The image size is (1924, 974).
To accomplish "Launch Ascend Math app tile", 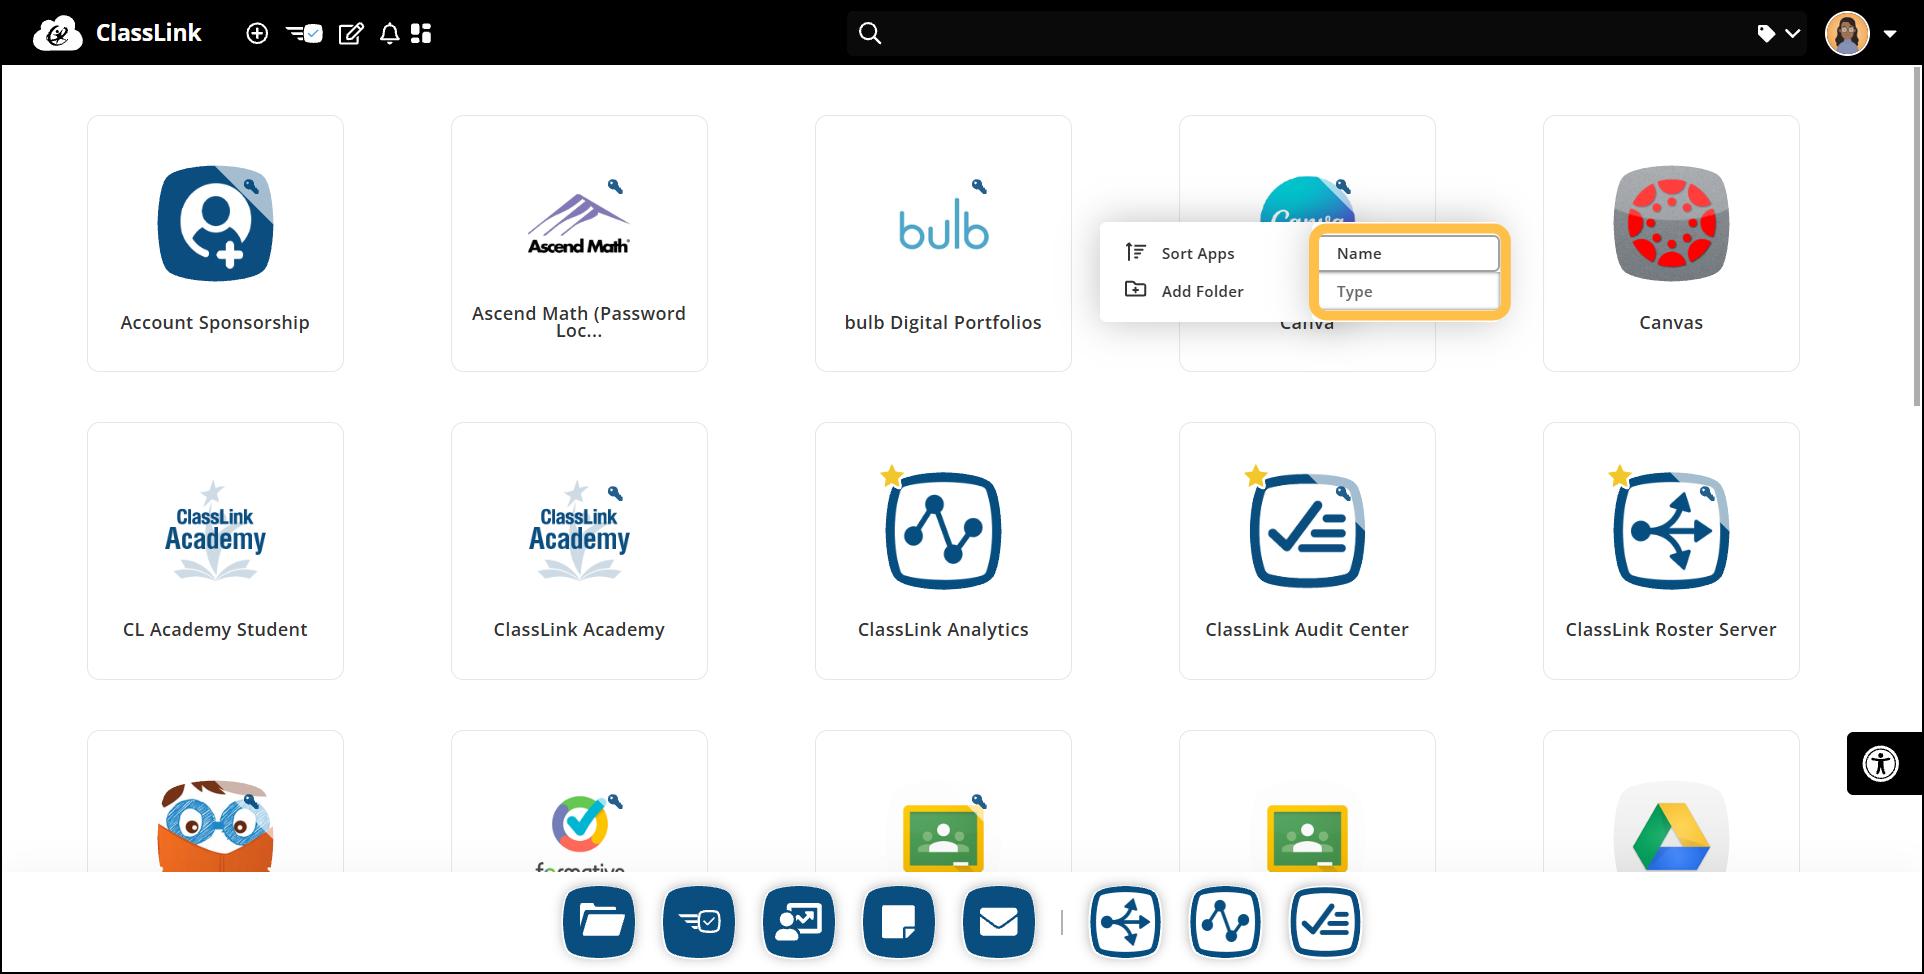I will pos(579,243).
